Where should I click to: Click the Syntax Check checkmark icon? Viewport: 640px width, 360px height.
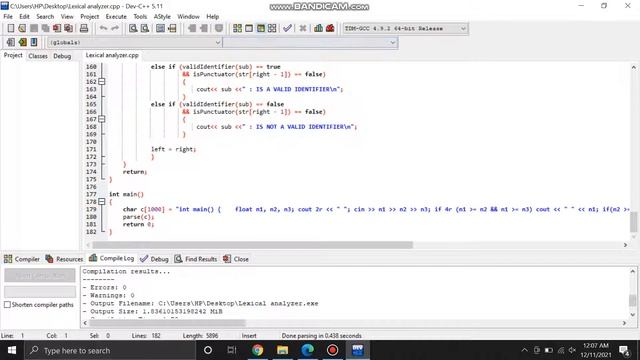coord(287,28)
